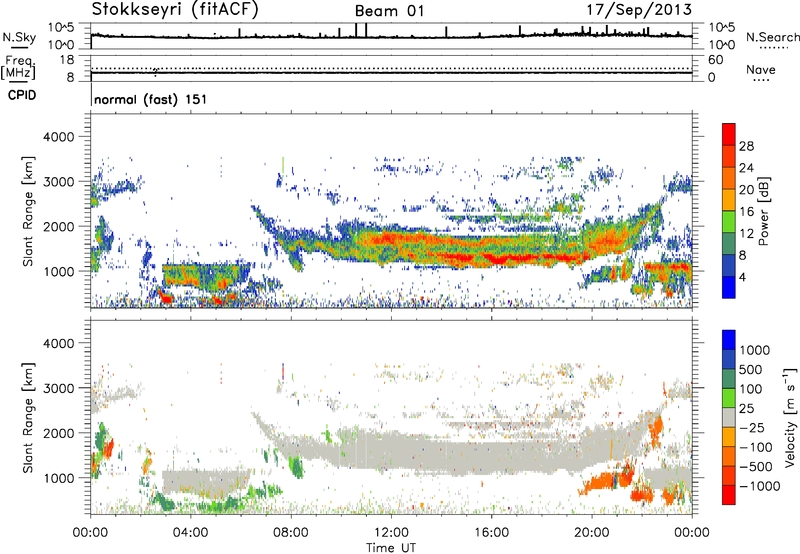
Task: Click the 18 tick of frequency axis
Action: 67,60
